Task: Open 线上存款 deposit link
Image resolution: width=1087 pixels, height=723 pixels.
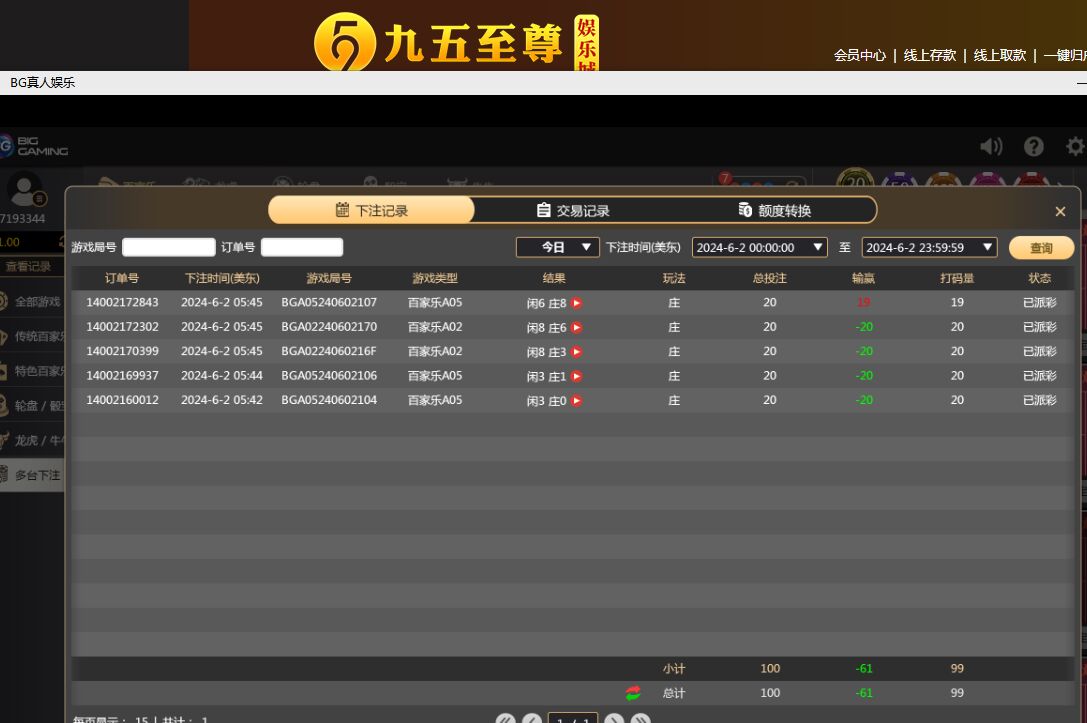Action: coord(930,55)
